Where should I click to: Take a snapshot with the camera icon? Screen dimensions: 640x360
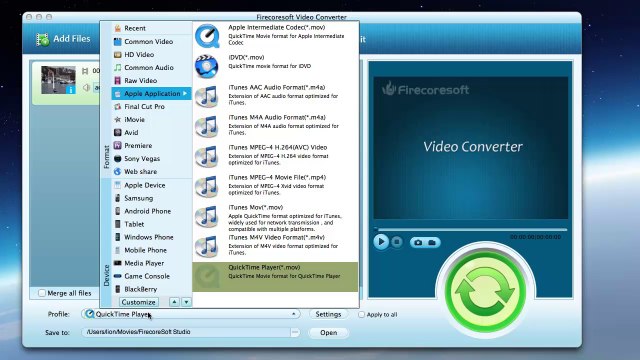[x=418, y=242]
